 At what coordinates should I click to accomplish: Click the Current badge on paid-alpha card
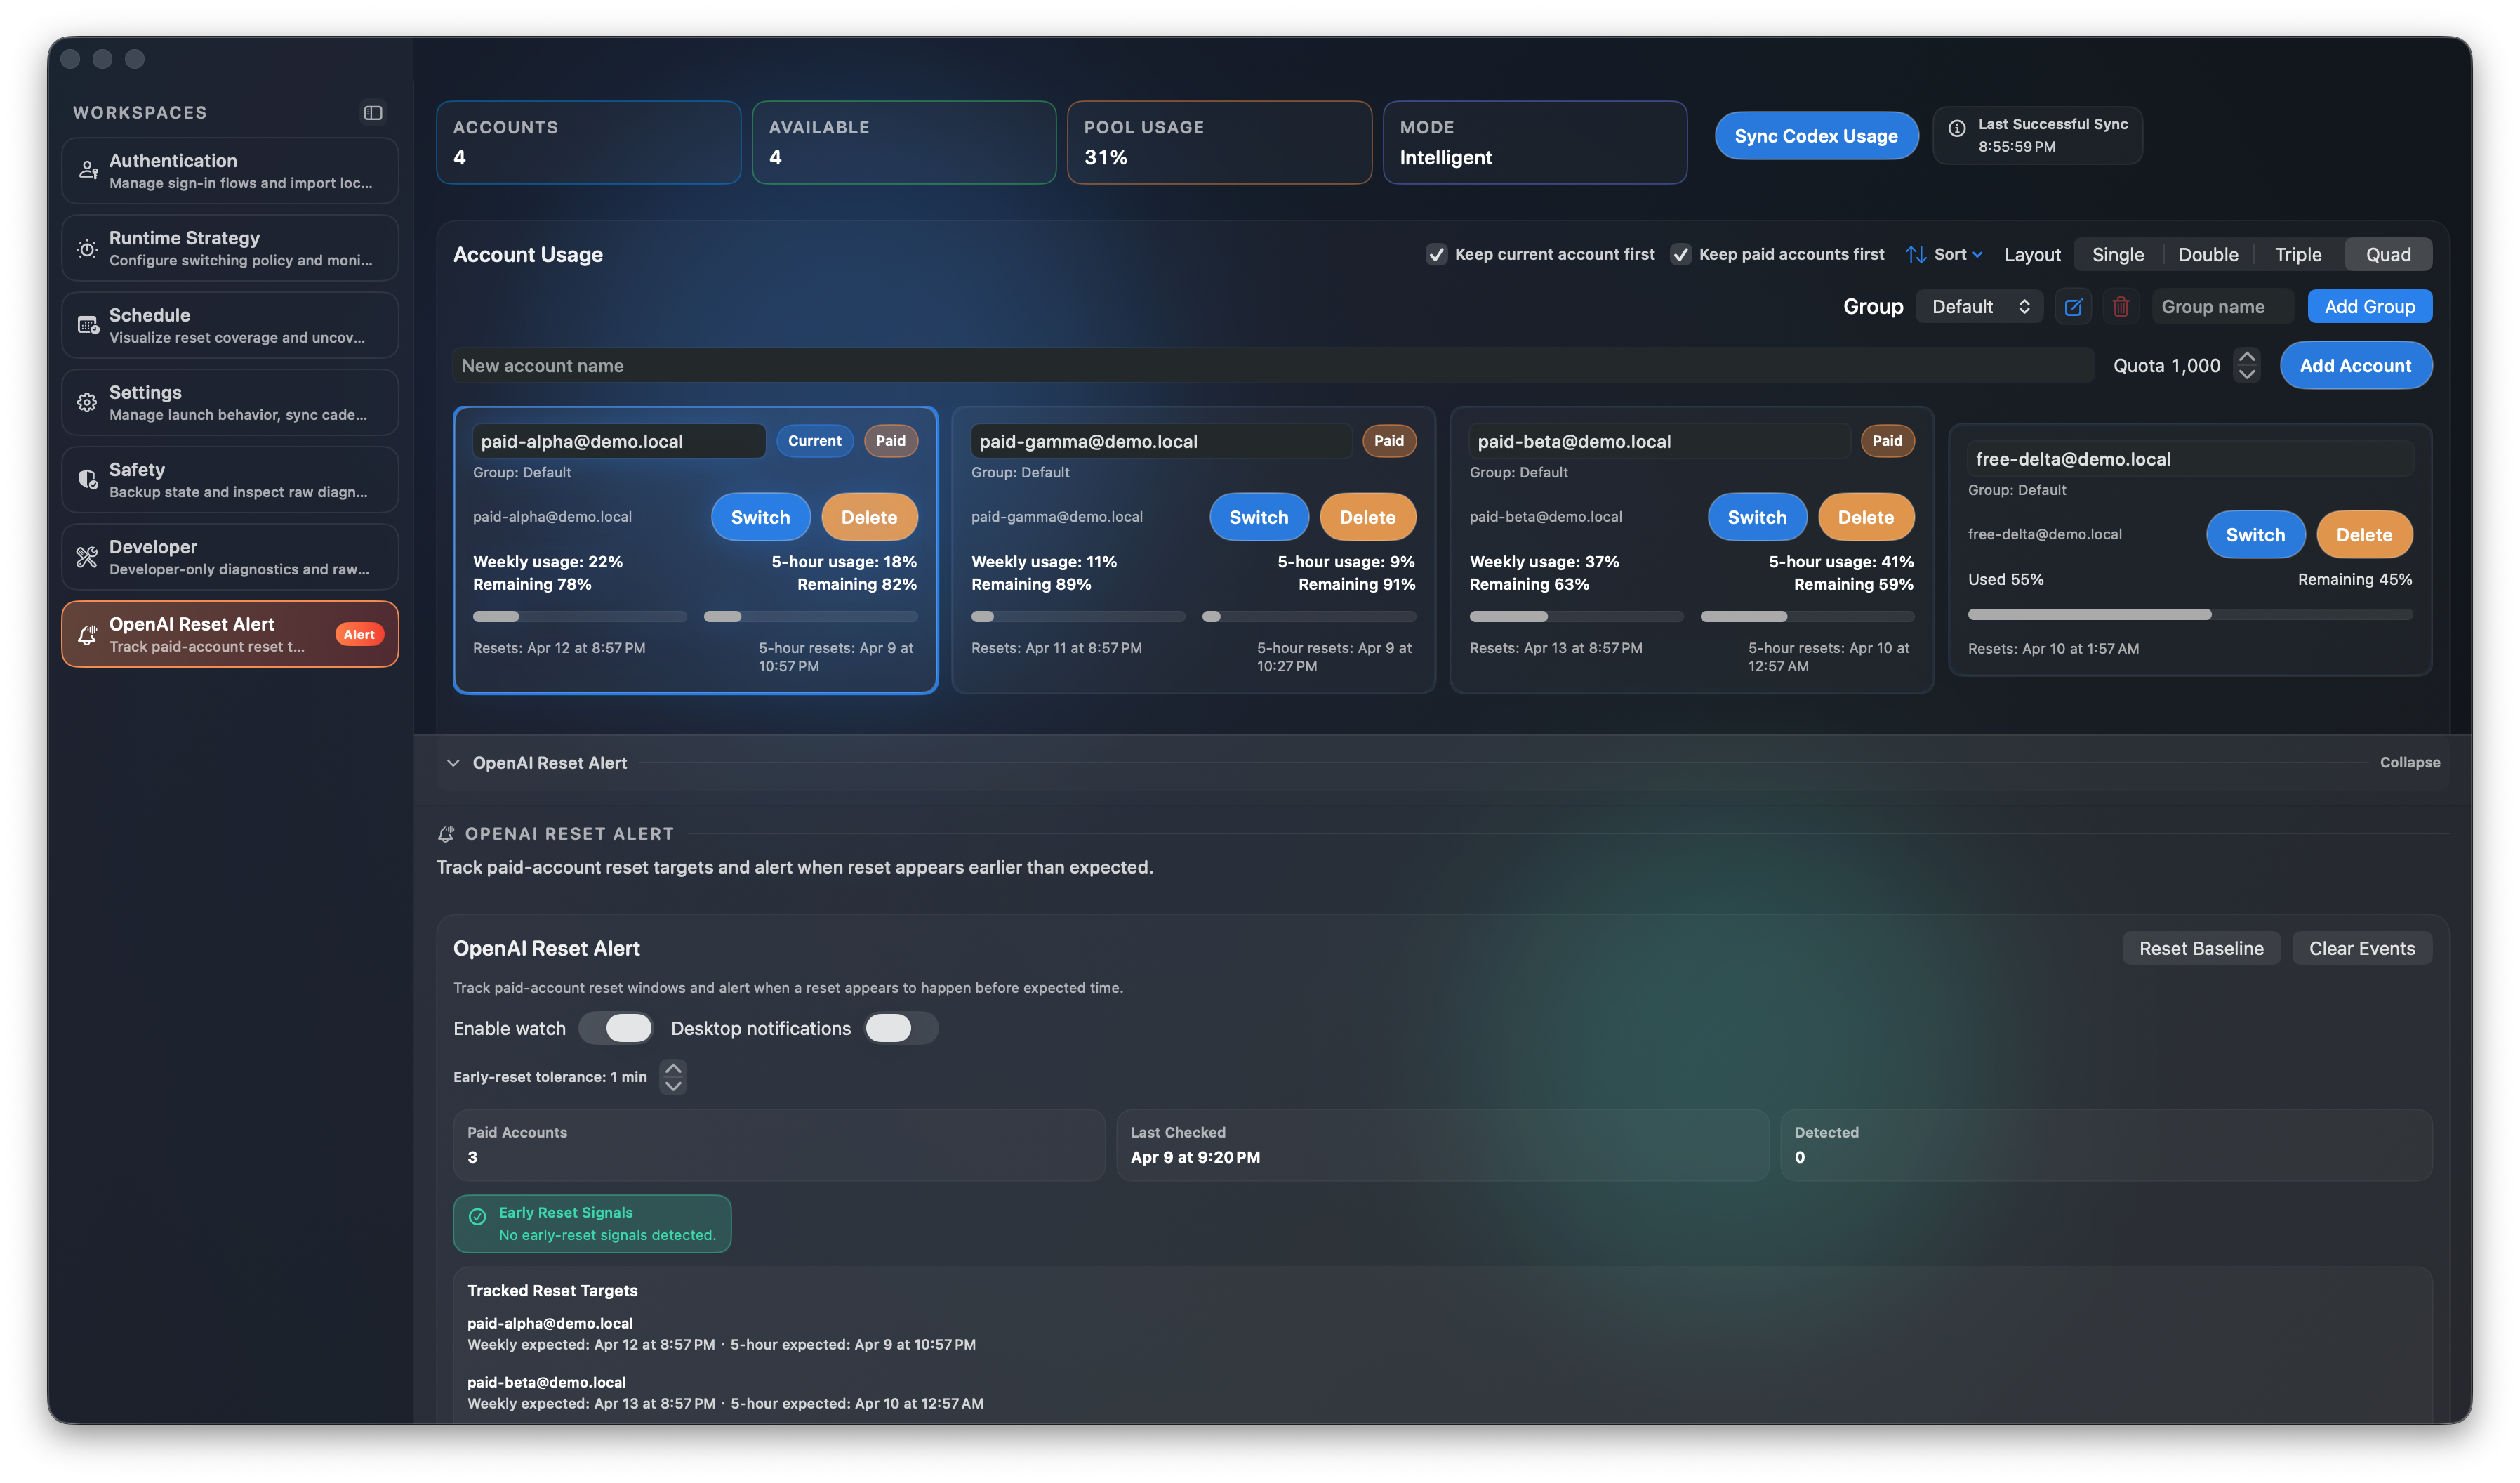point(815,441)
